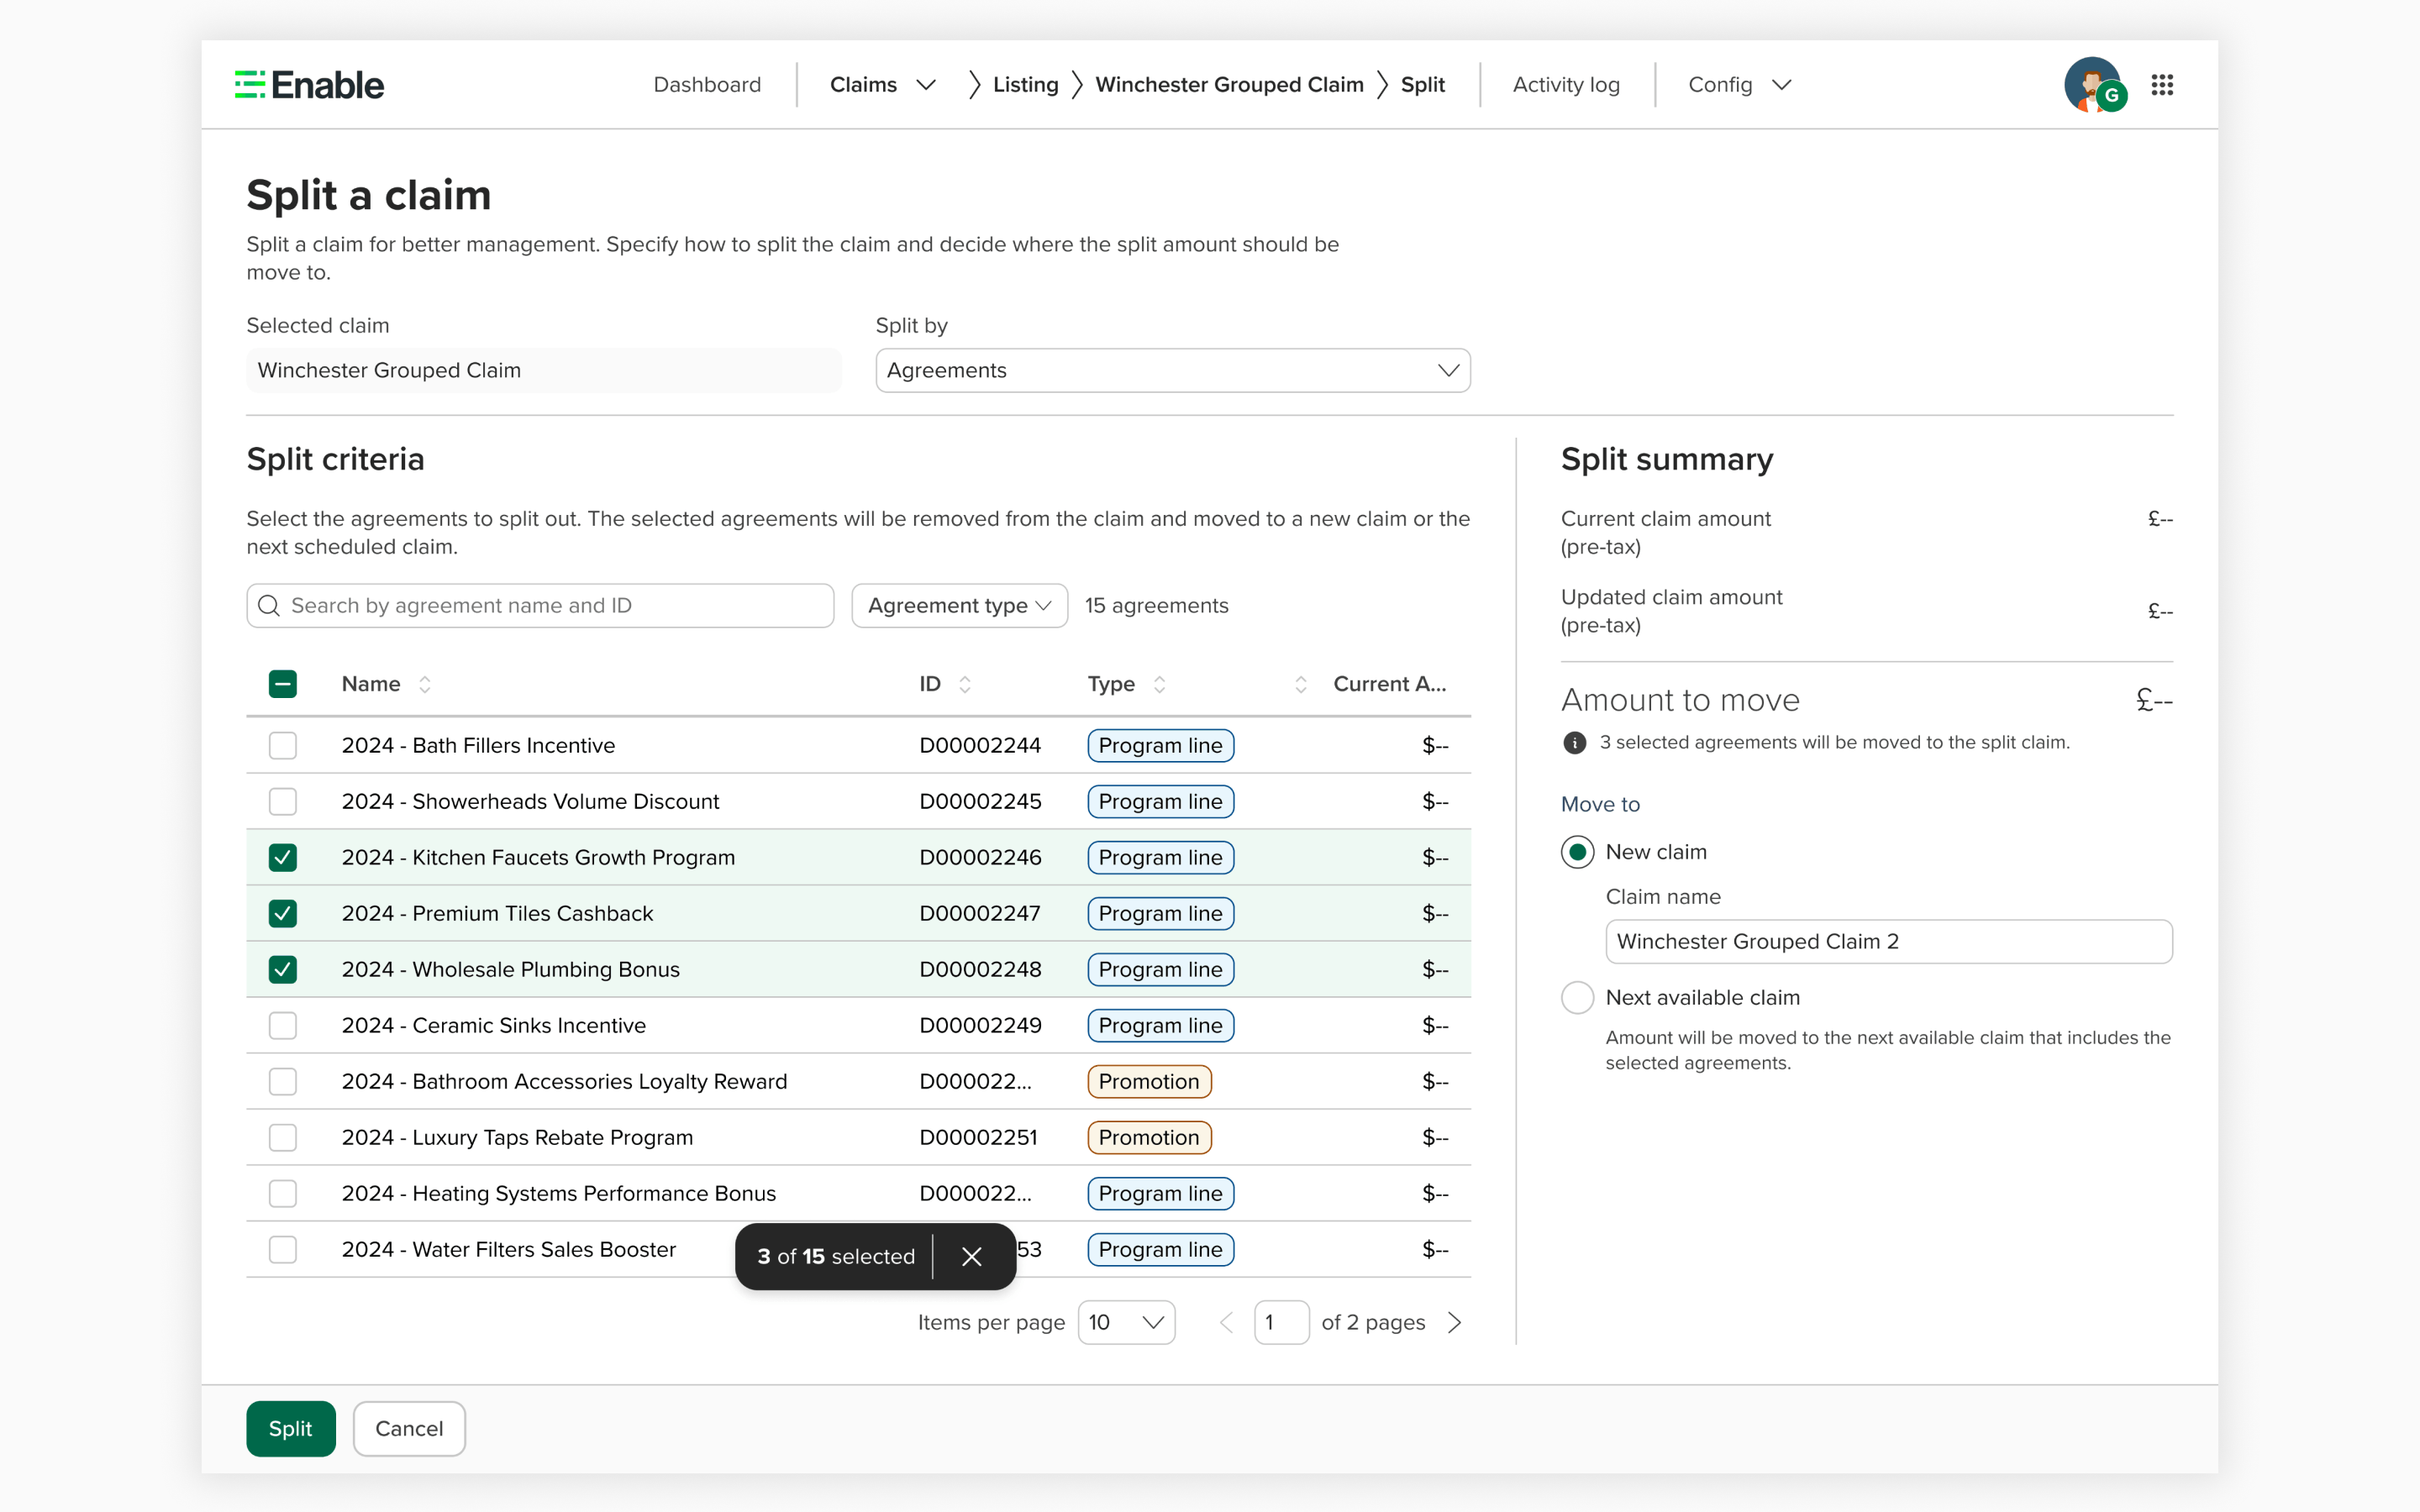Viewport: 2420px width, 1512px height.
Task: Open the Items per page dropdown
Action: click(1126, 1322)
